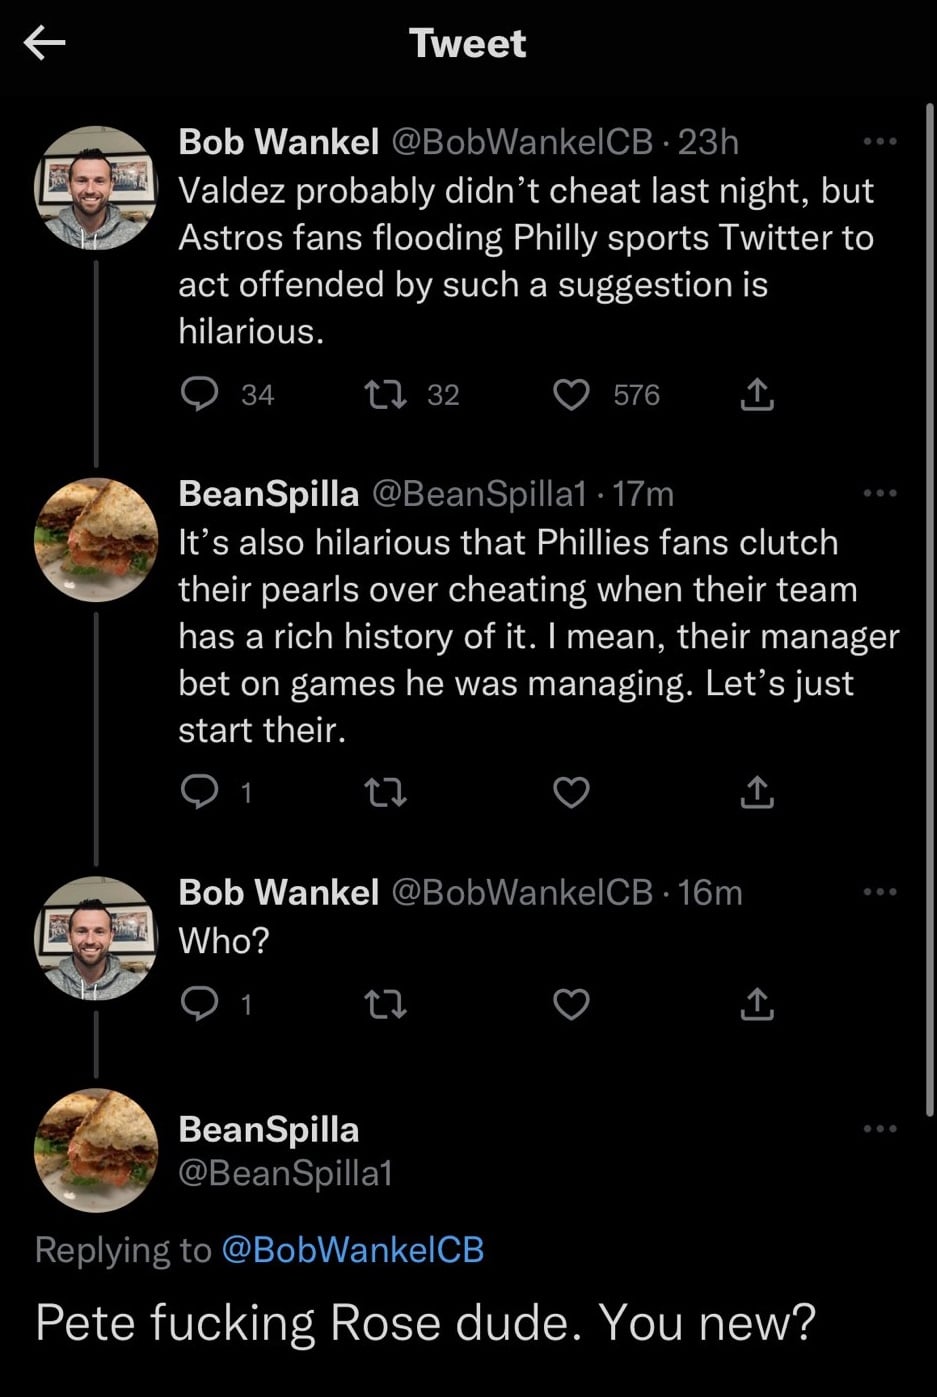Viewport: 937px width, 1397px height.
Task: Like BeanSpilla's Phillies fans tweet
Action: [571, 793]
